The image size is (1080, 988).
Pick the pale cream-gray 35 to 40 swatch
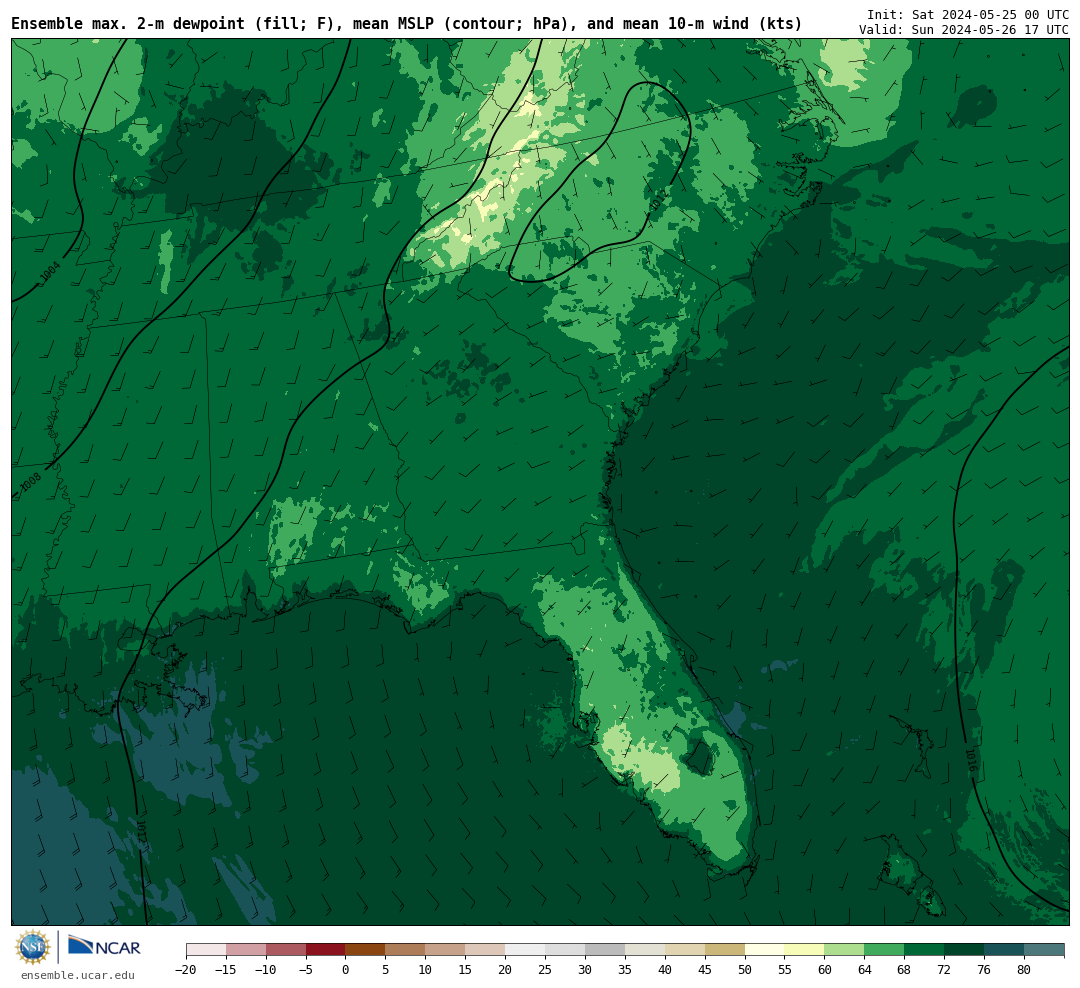point(645,950)
